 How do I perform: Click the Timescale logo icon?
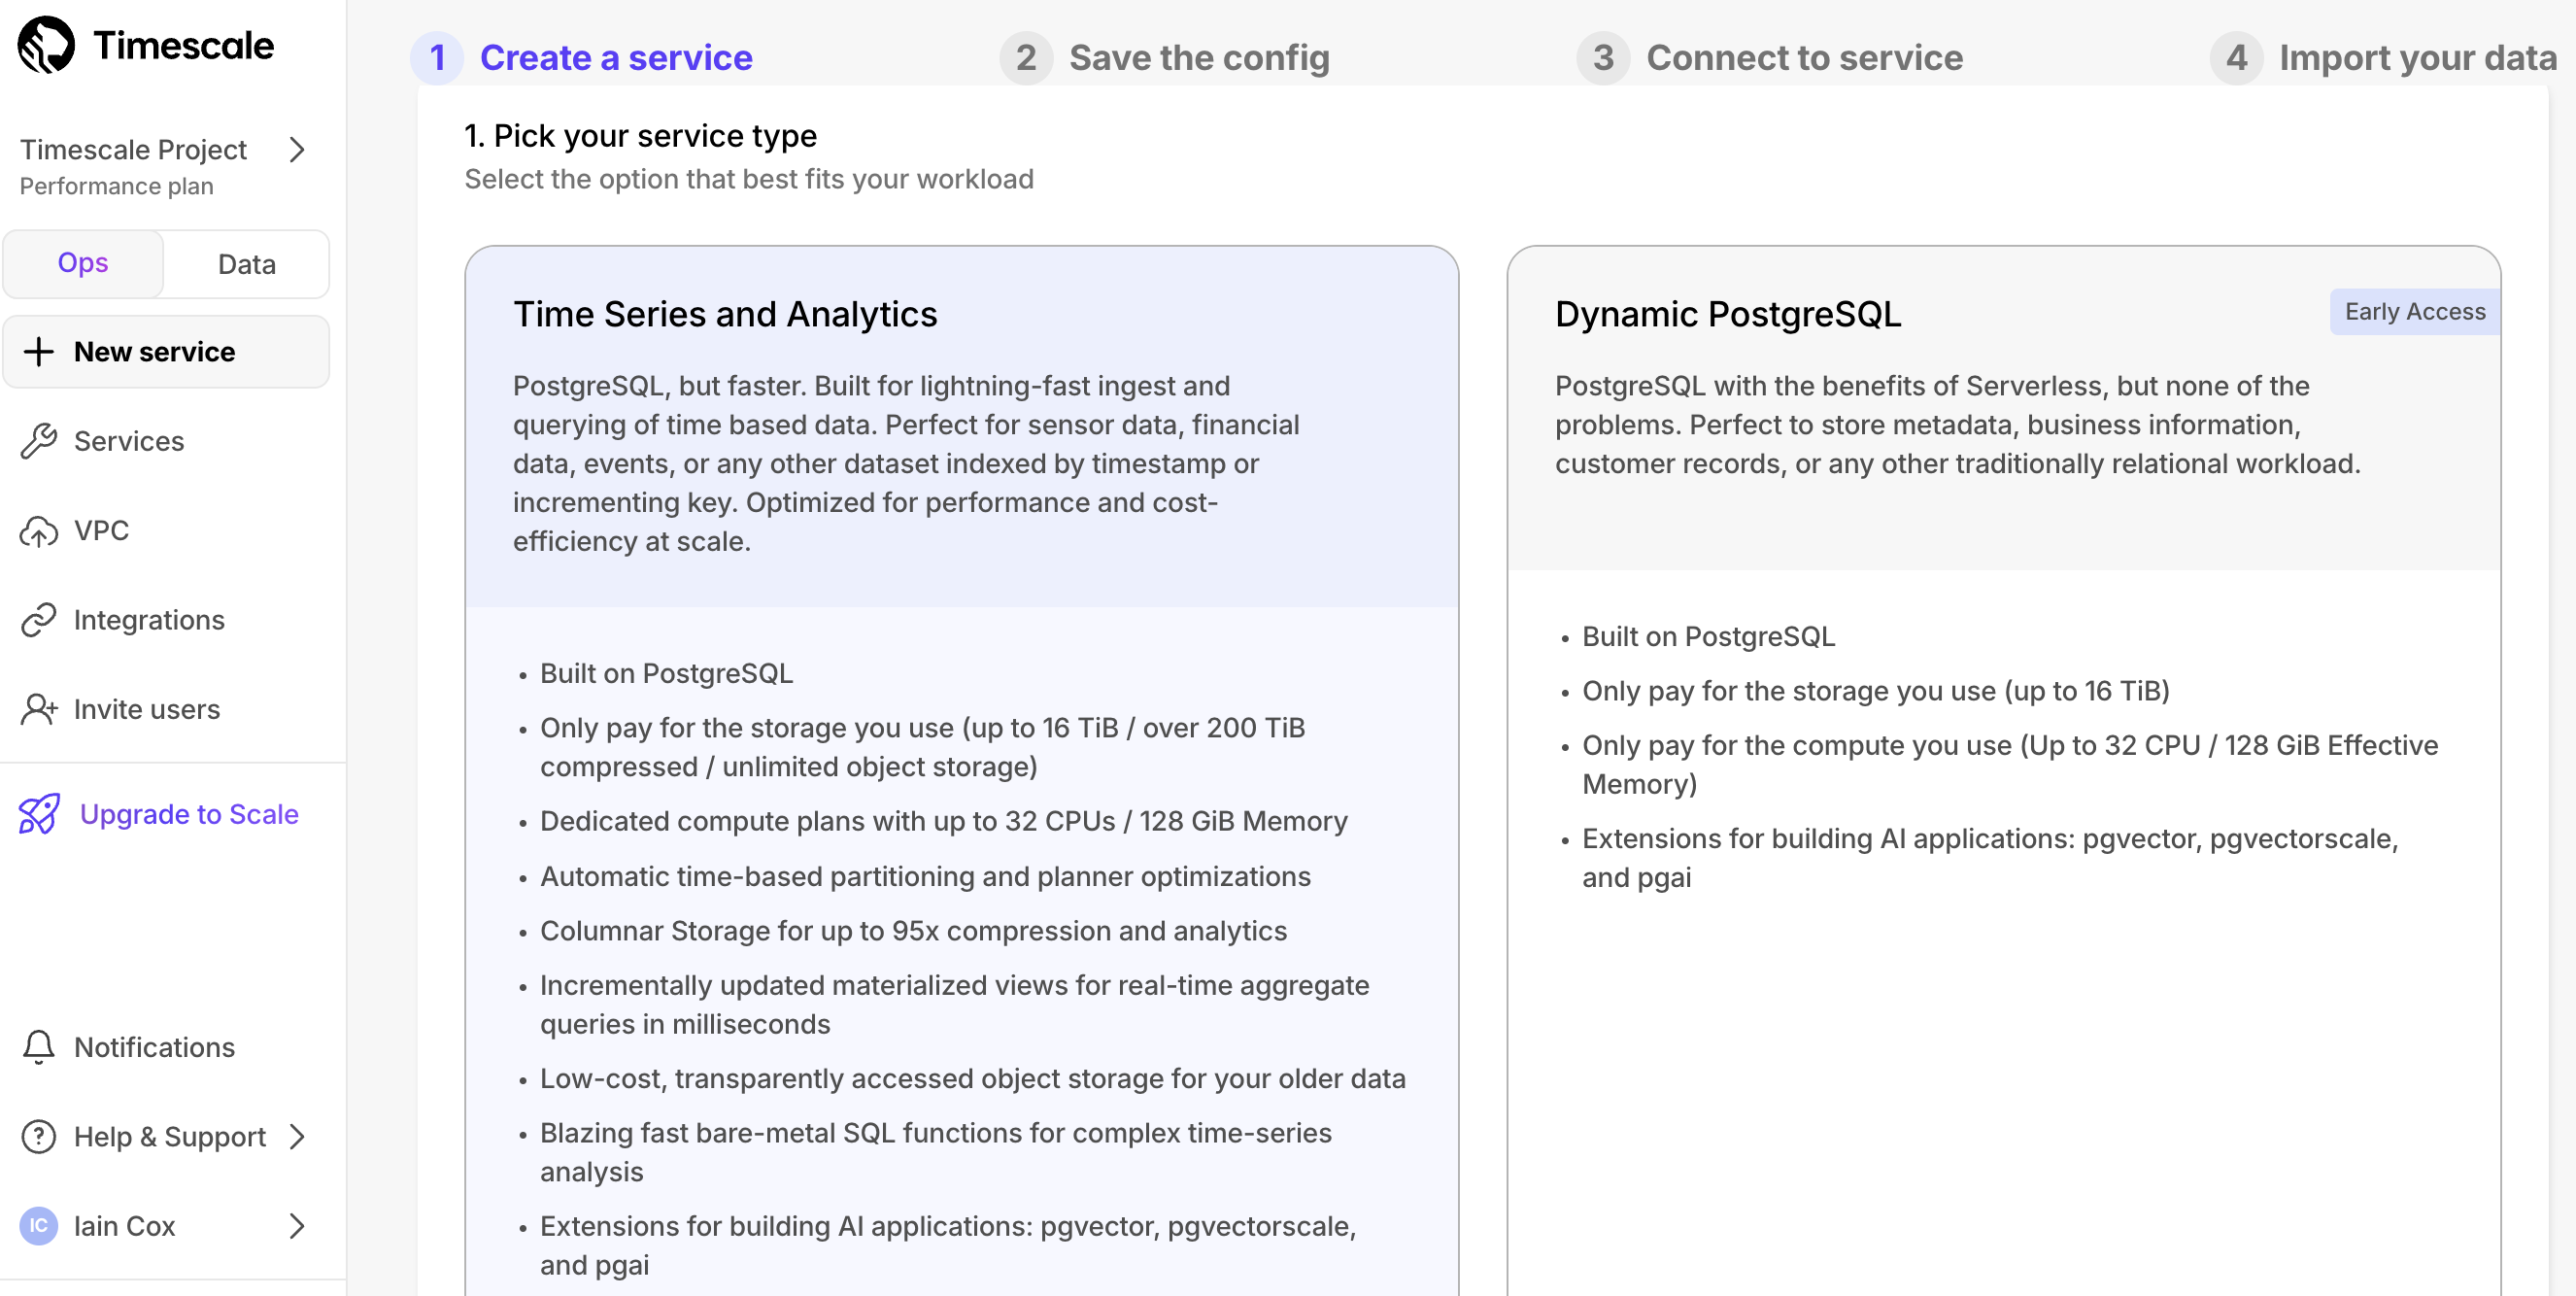(46, 45)
